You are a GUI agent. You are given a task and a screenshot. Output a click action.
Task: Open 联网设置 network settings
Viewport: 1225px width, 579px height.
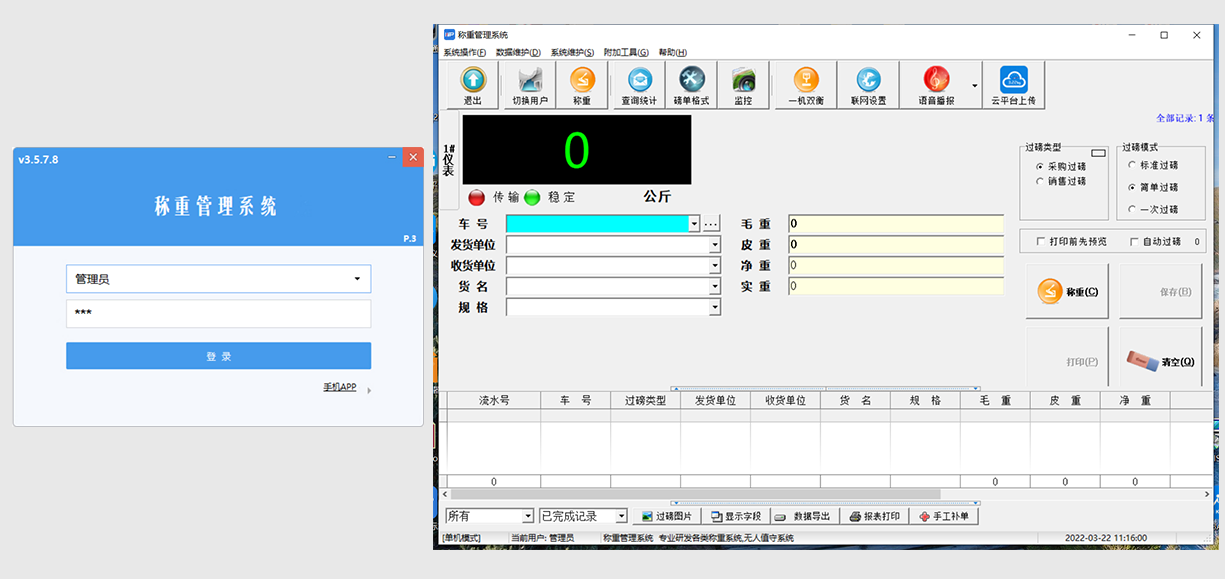[x=868, y=85]
